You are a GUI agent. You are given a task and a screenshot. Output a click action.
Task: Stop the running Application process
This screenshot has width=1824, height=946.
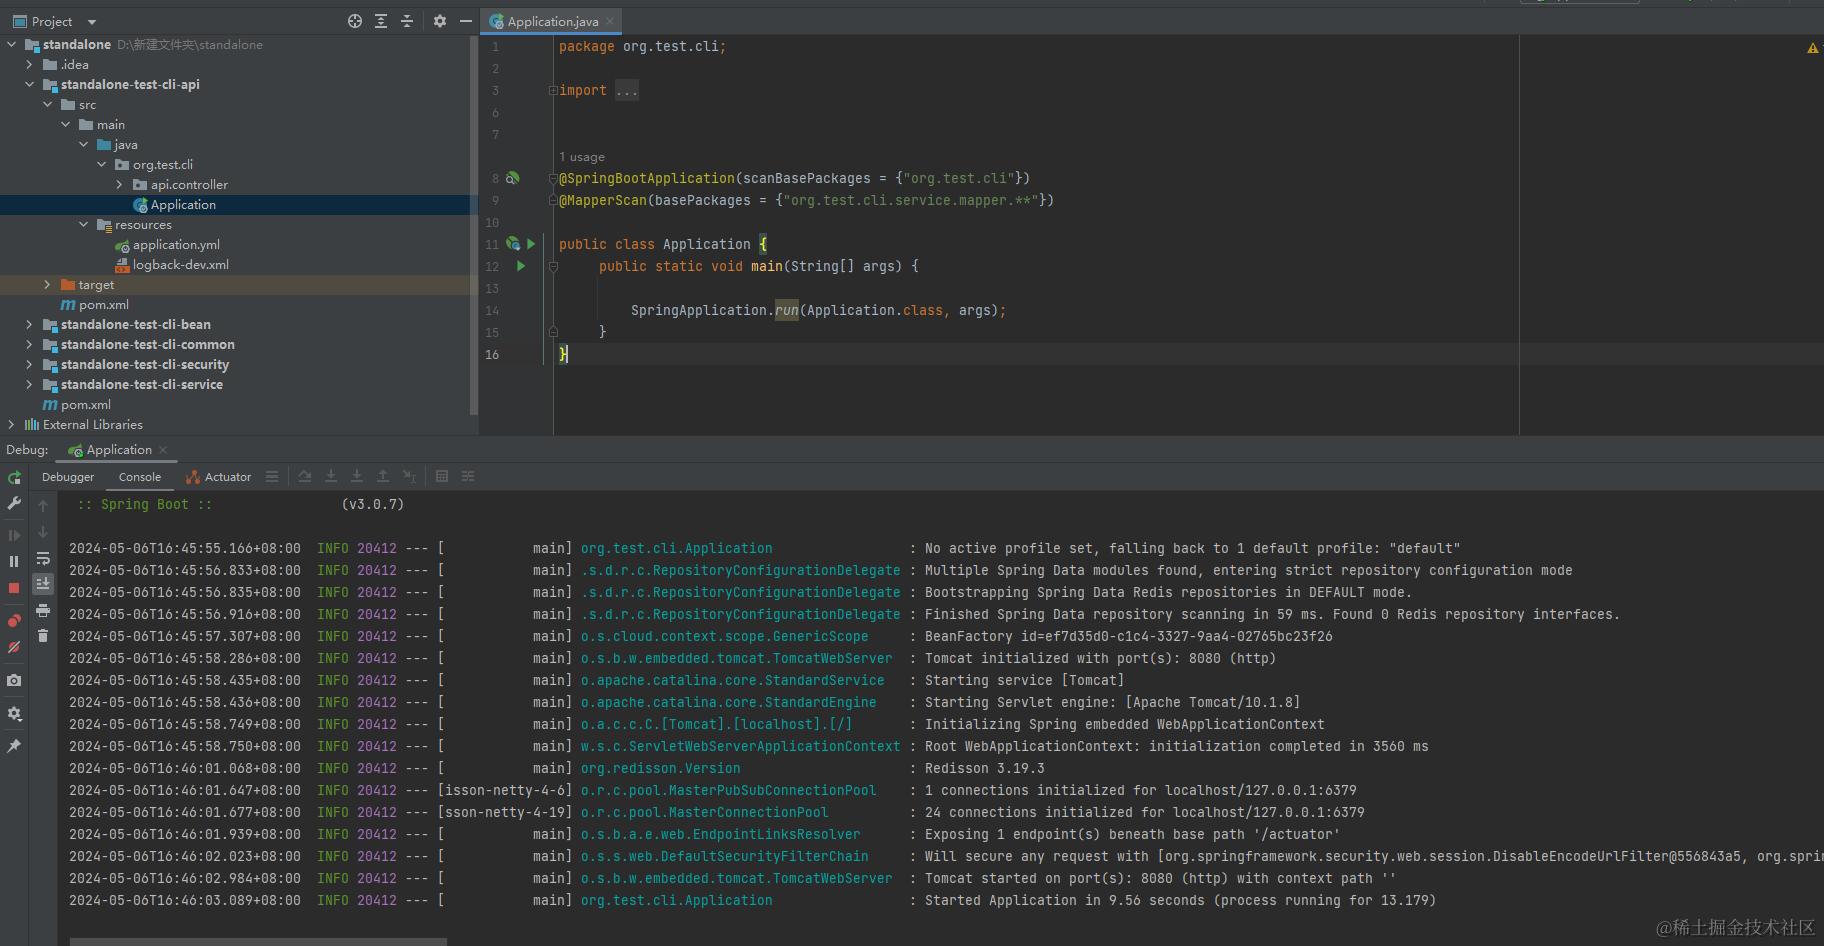click(14, 588)
